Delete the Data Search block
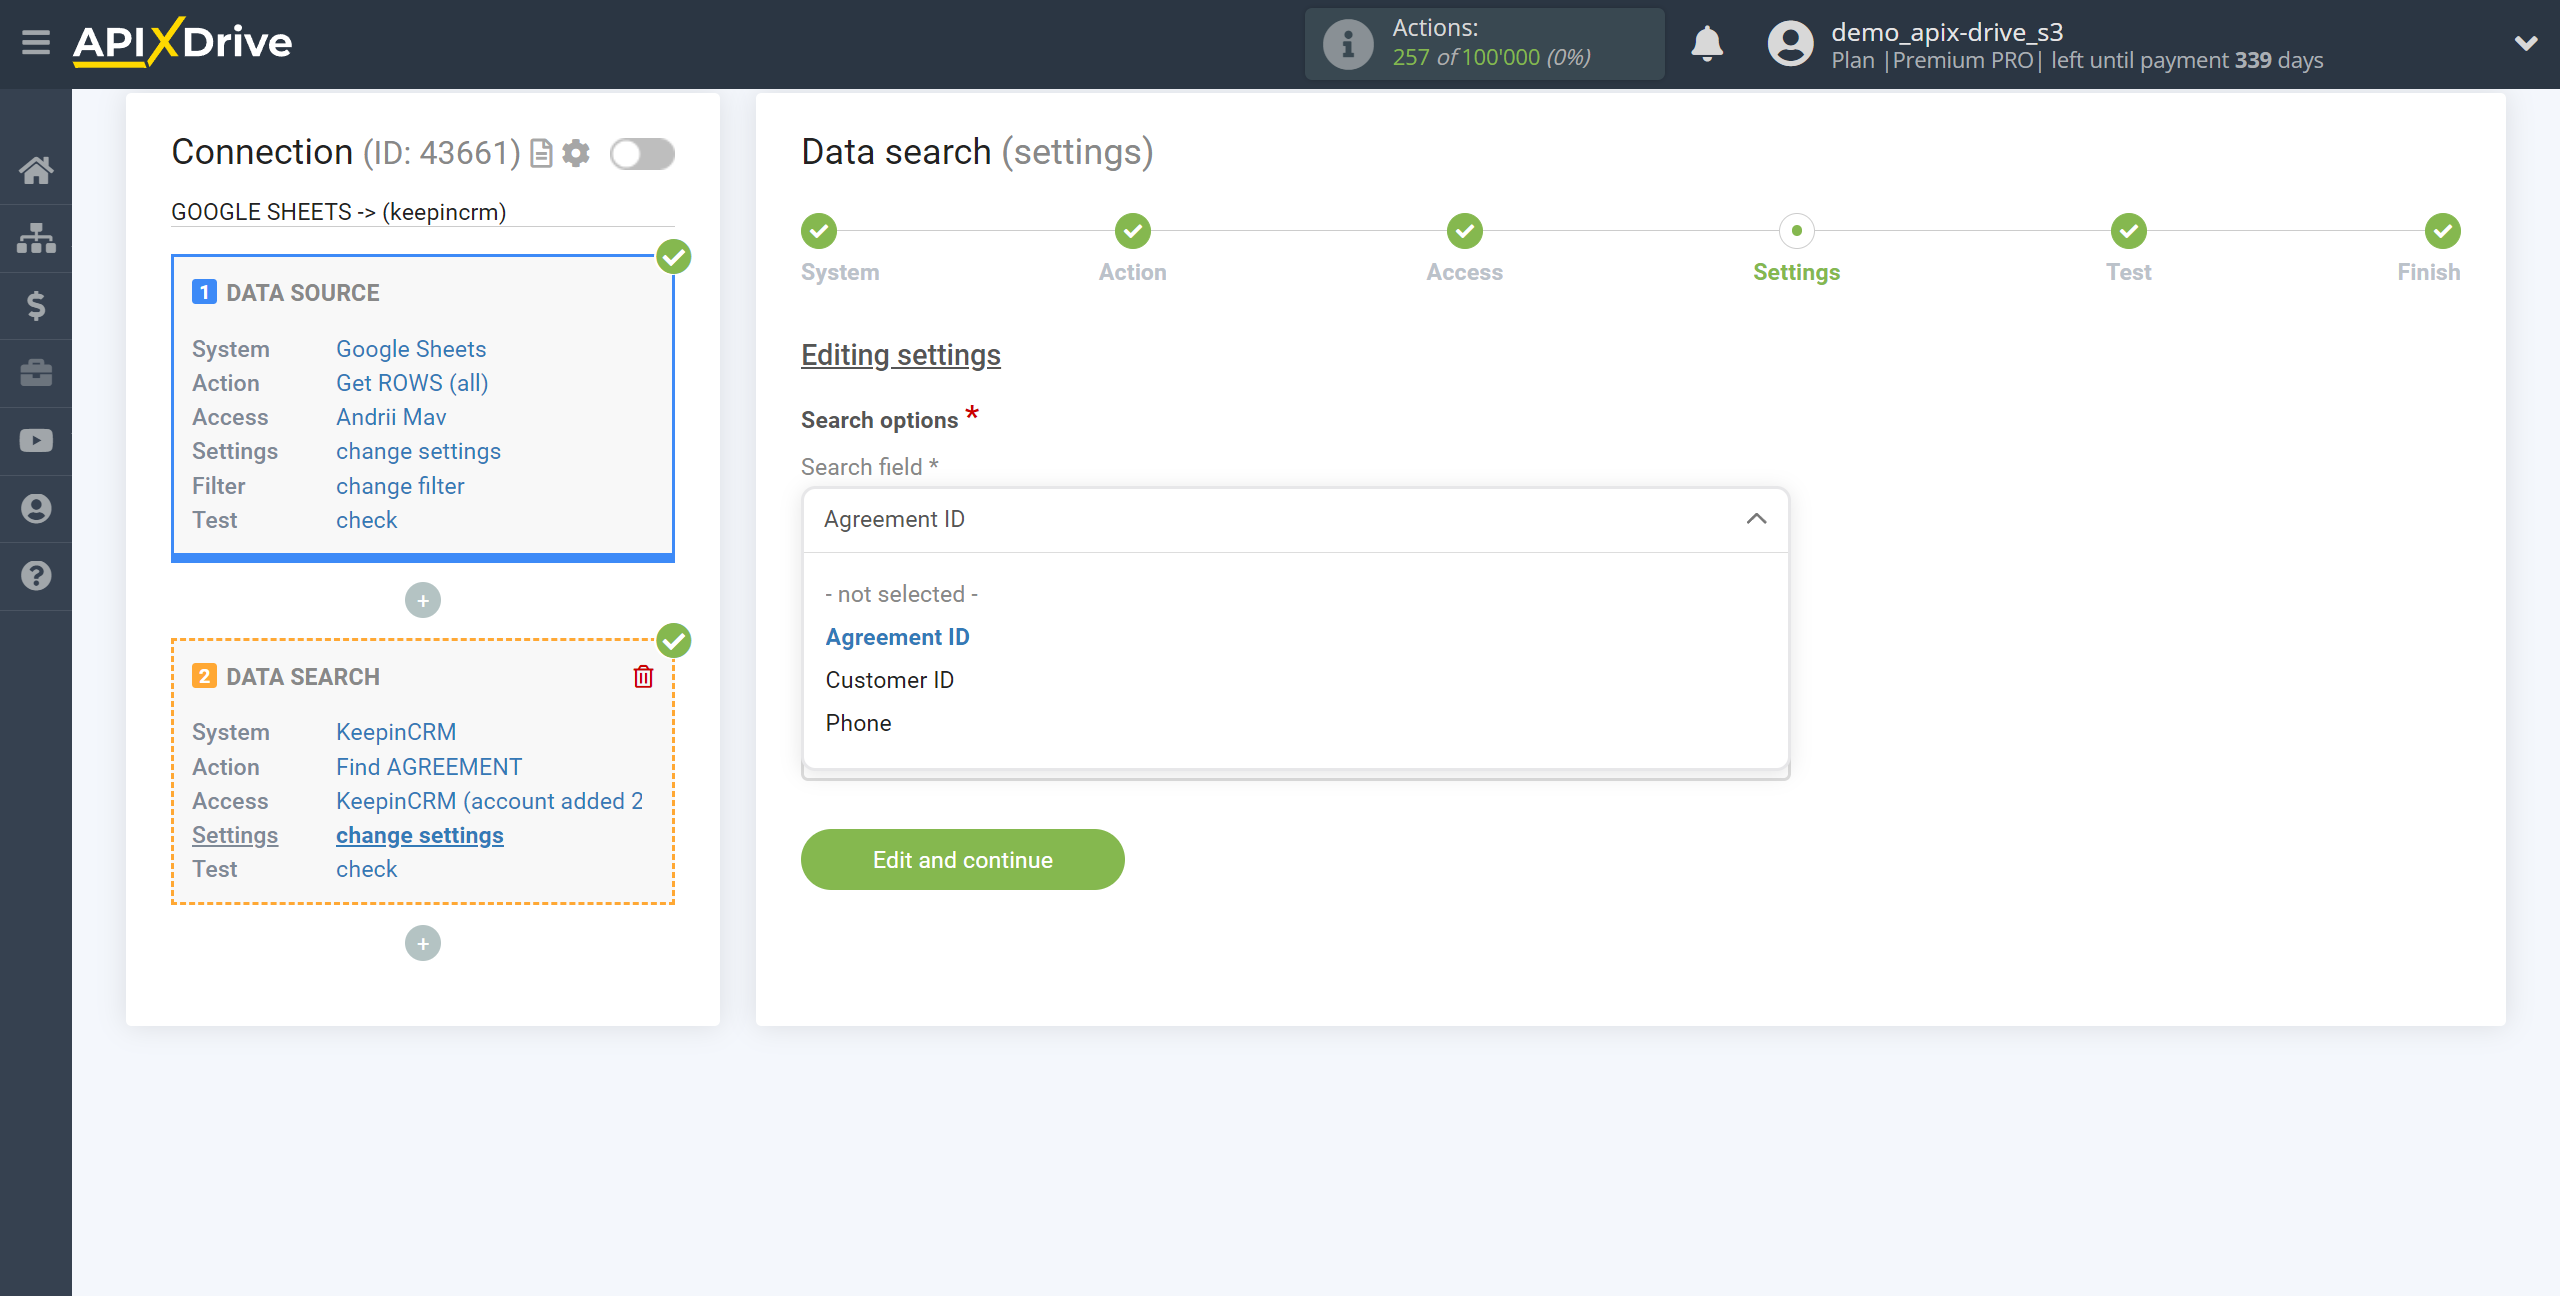This screenshot has height=1296, width=2560. click(x=643, y=677)
